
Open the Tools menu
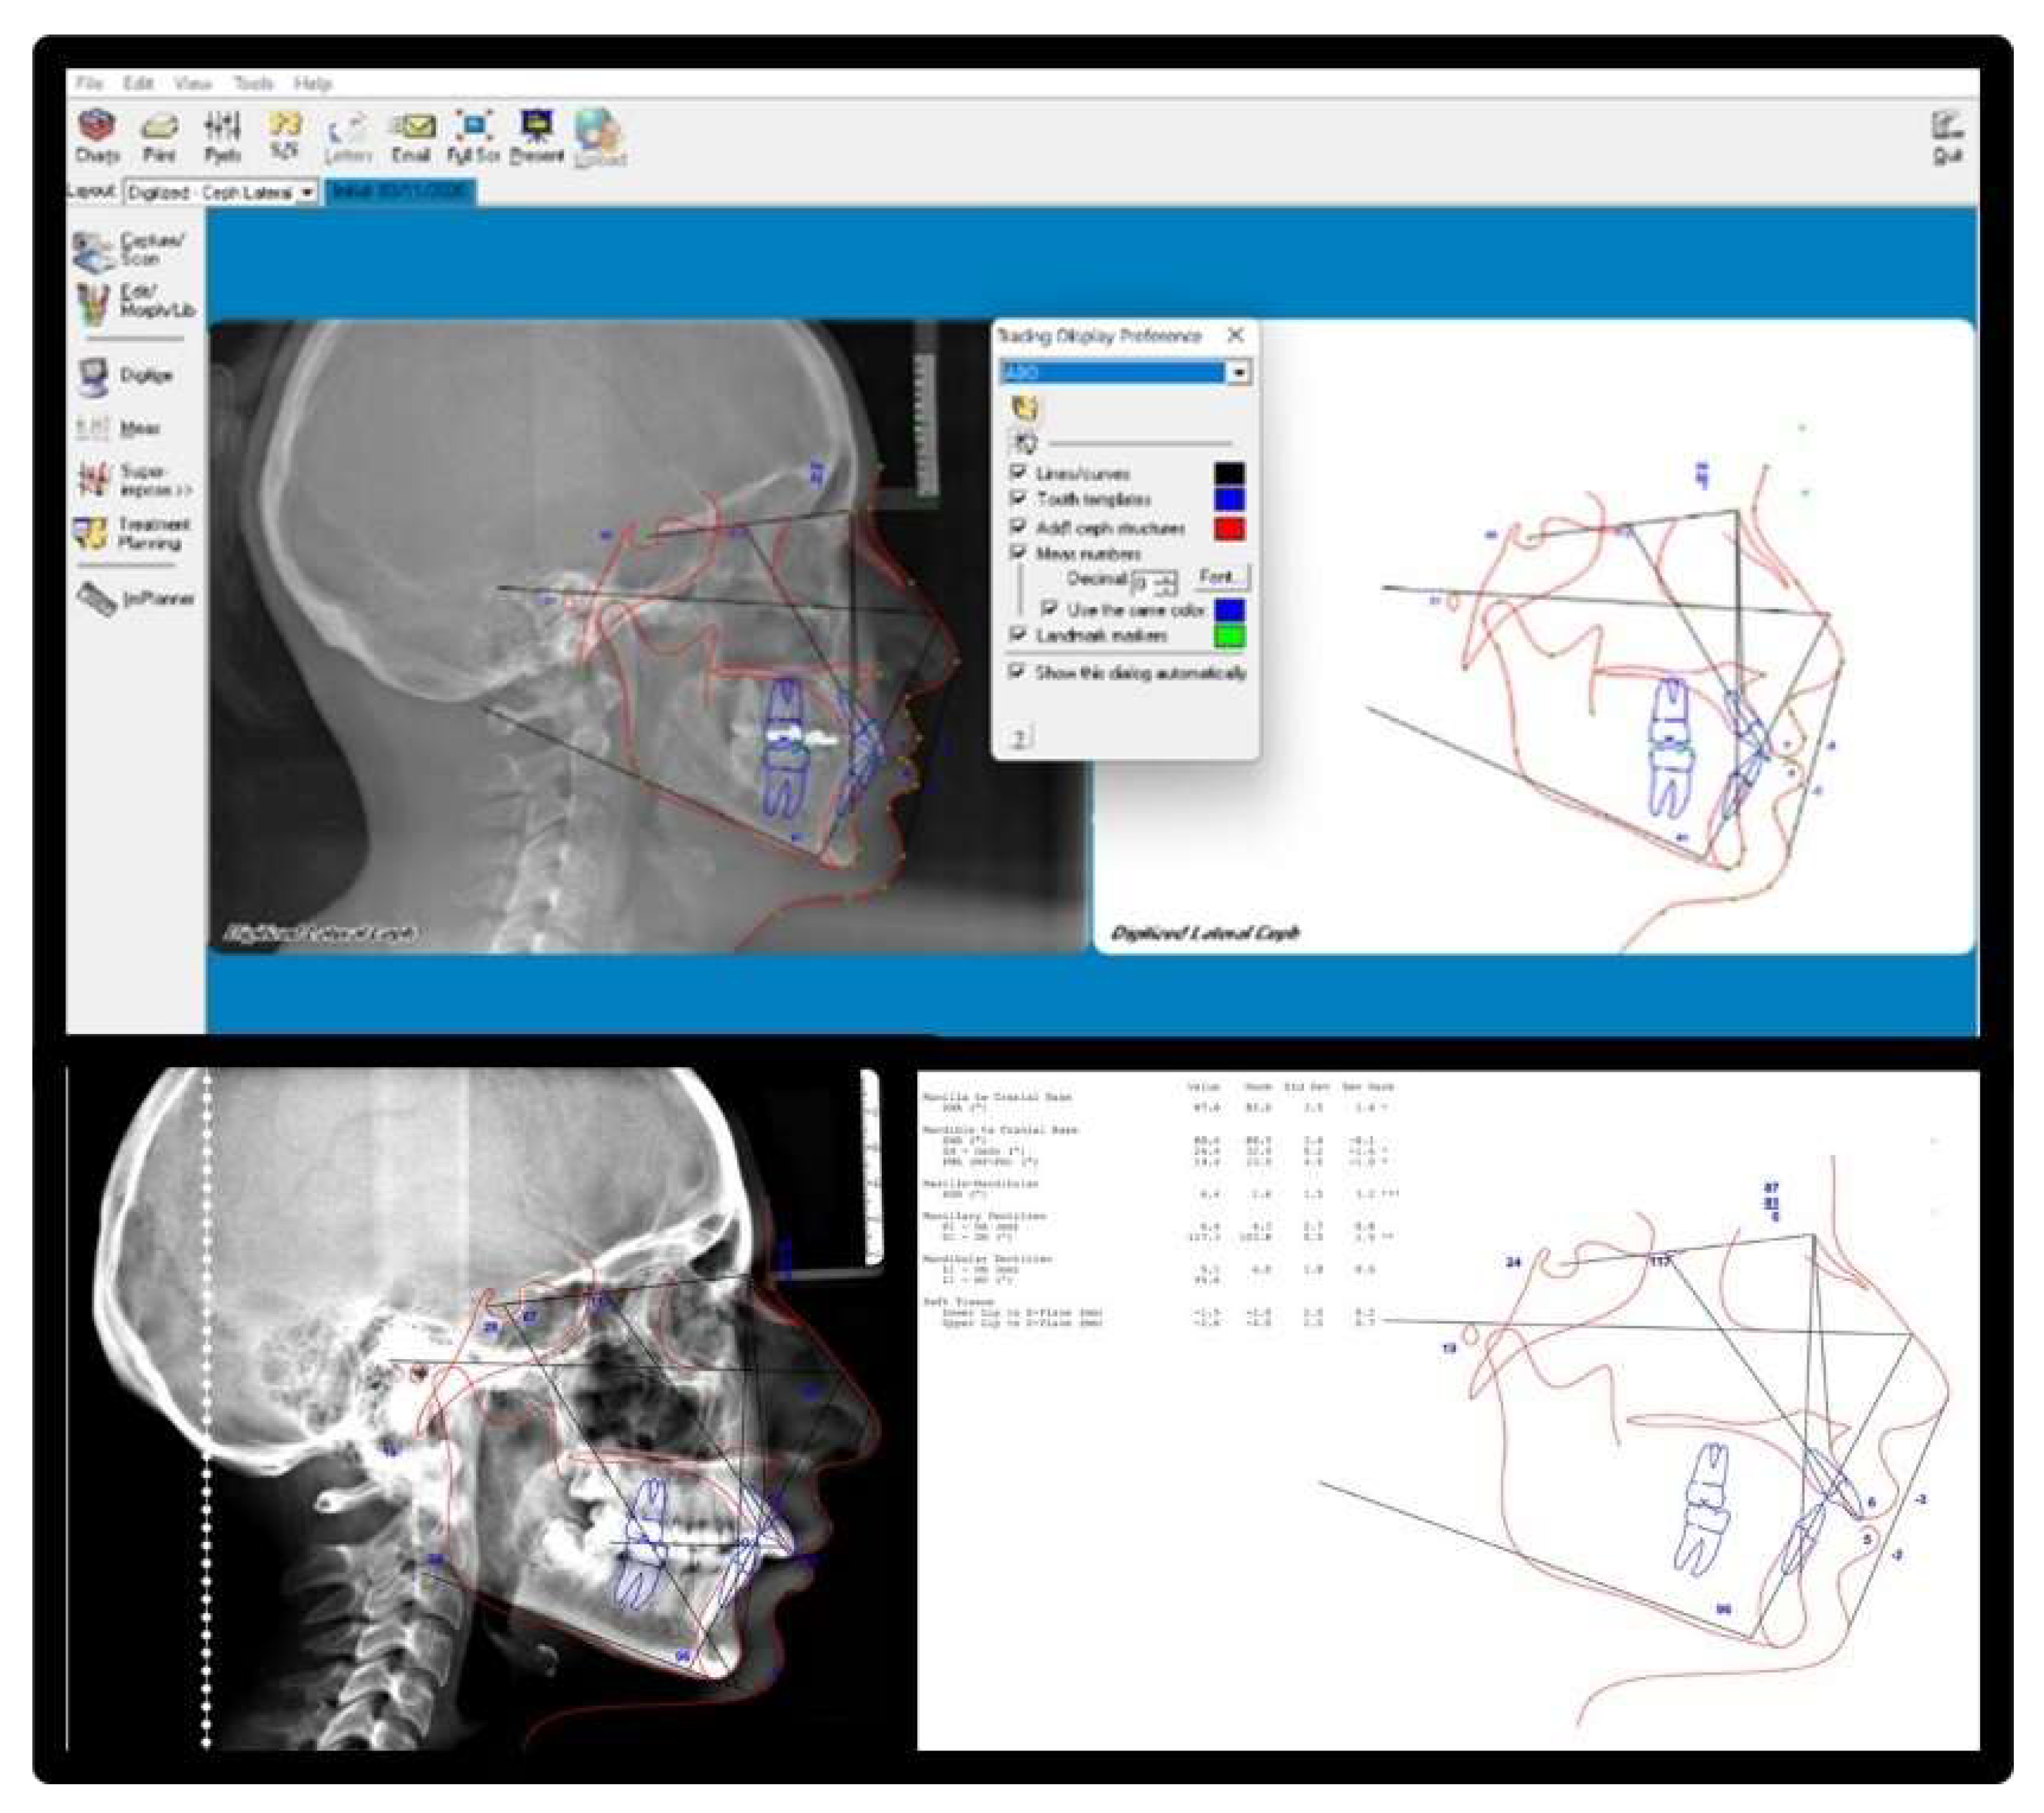click(253, 83)
